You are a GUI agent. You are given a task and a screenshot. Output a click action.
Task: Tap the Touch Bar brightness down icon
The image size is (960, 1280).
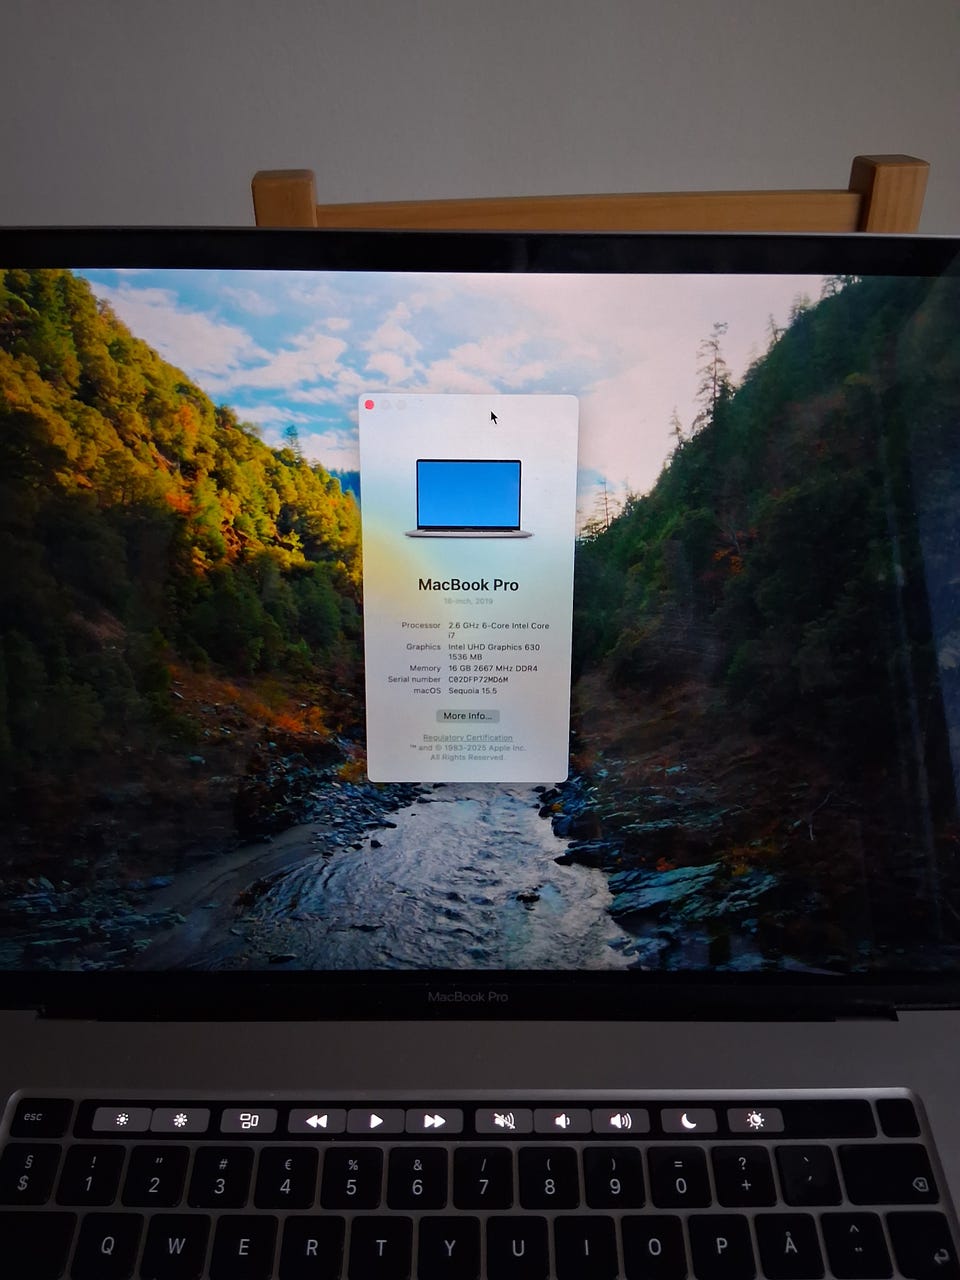tap(122, 1120)
